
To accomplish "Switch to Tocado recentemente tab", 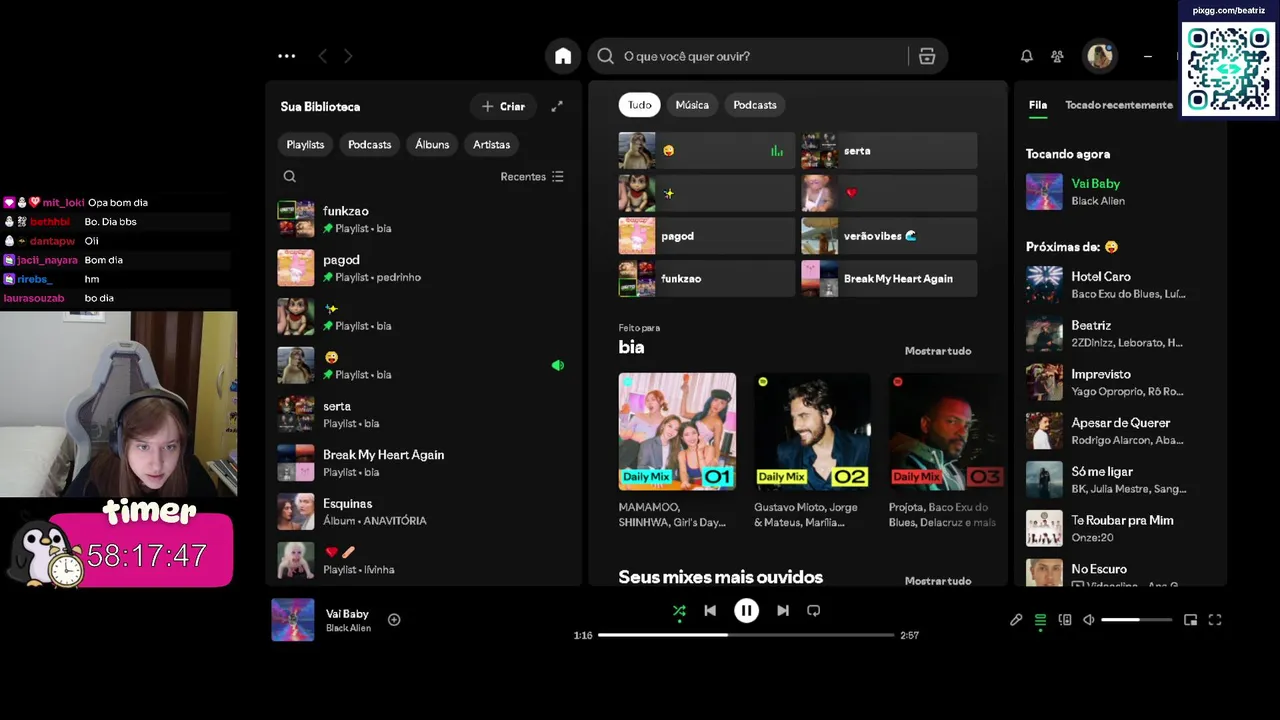I will (1119, 105).
